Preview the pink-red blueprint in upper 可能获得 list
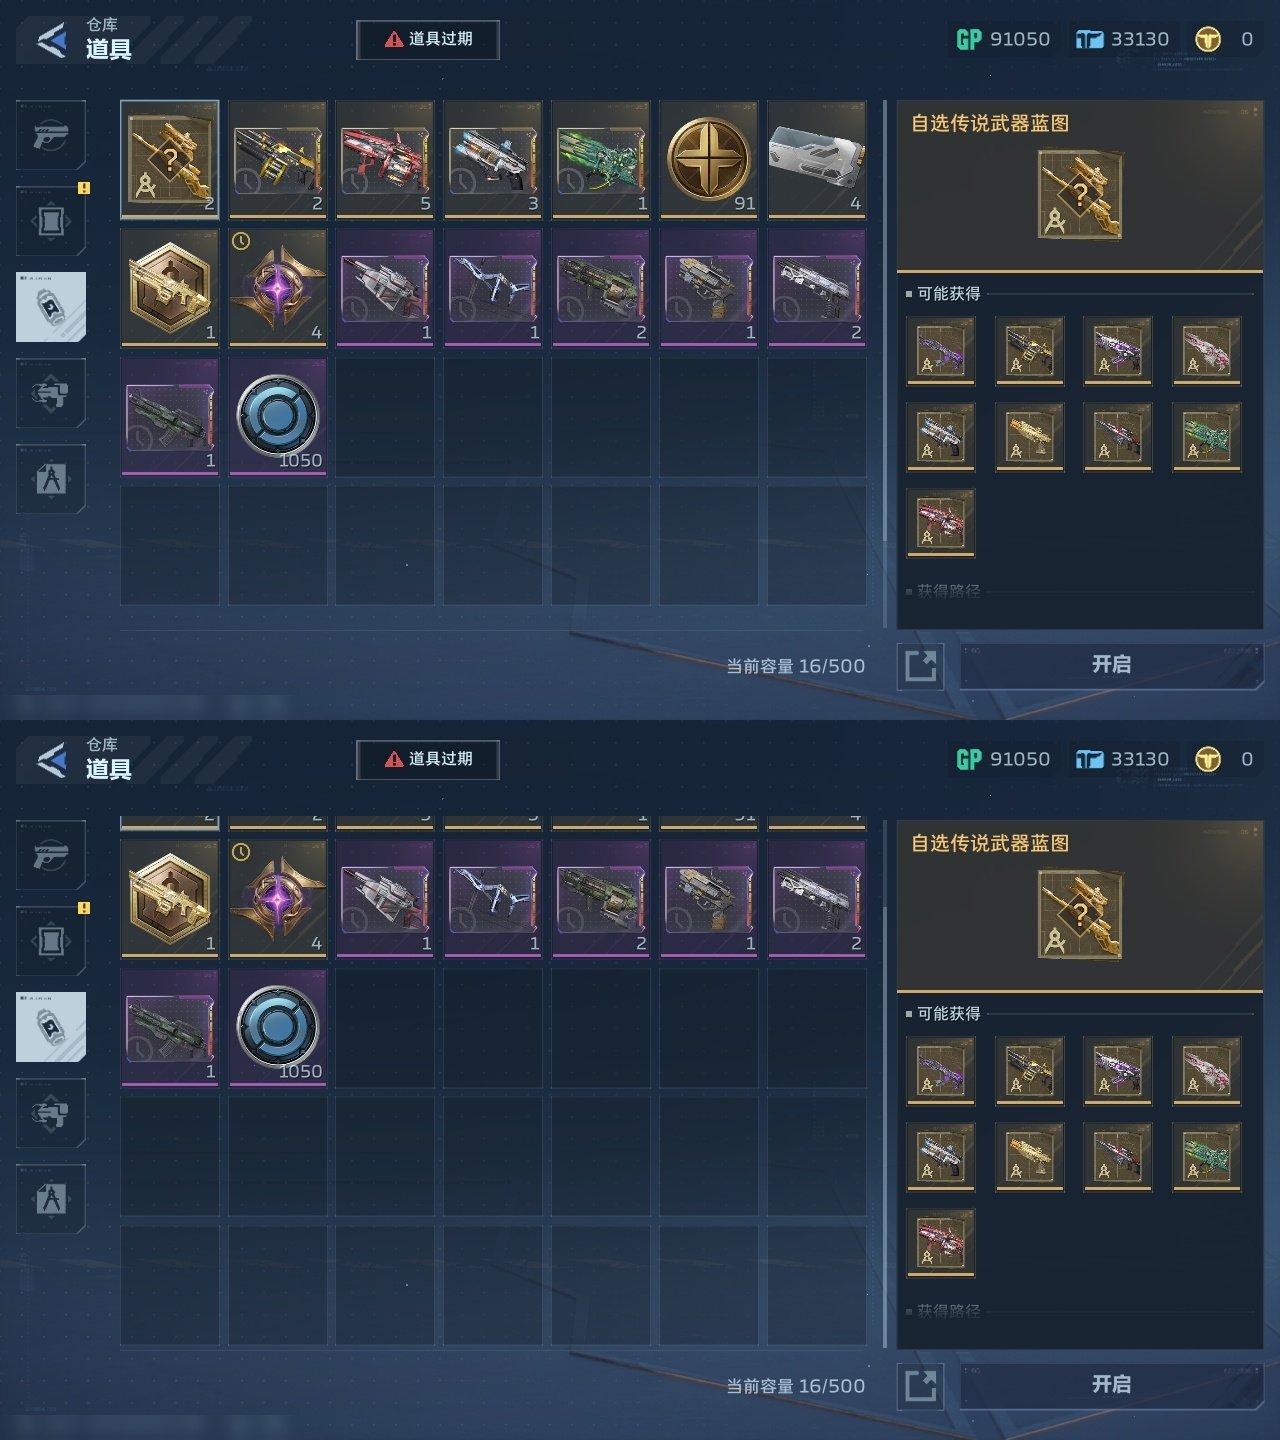The image size is (1280, 1440). (x=941, y=523)
